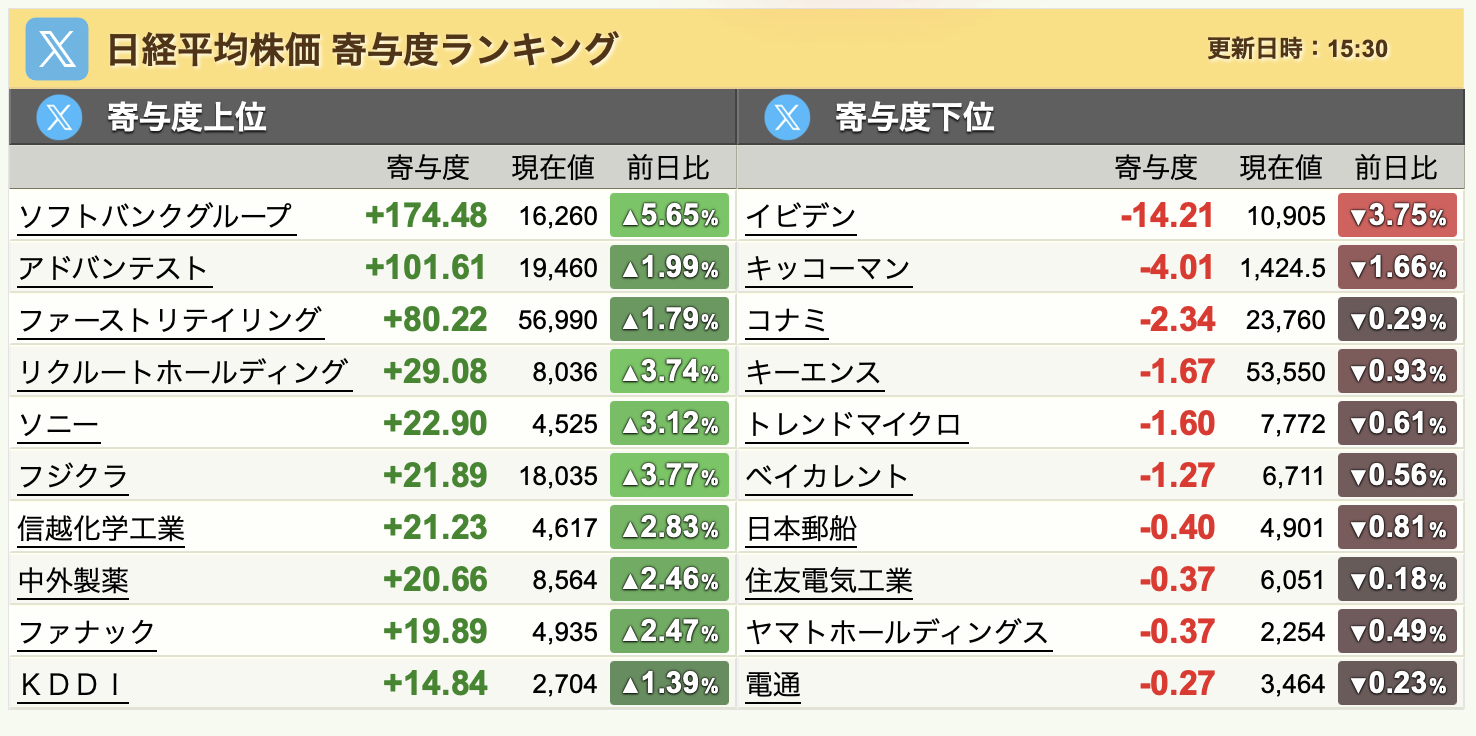Open the イビデン stock link
Image resolution: width=1476 pixels, height=736 pixels.
point(801,216)
